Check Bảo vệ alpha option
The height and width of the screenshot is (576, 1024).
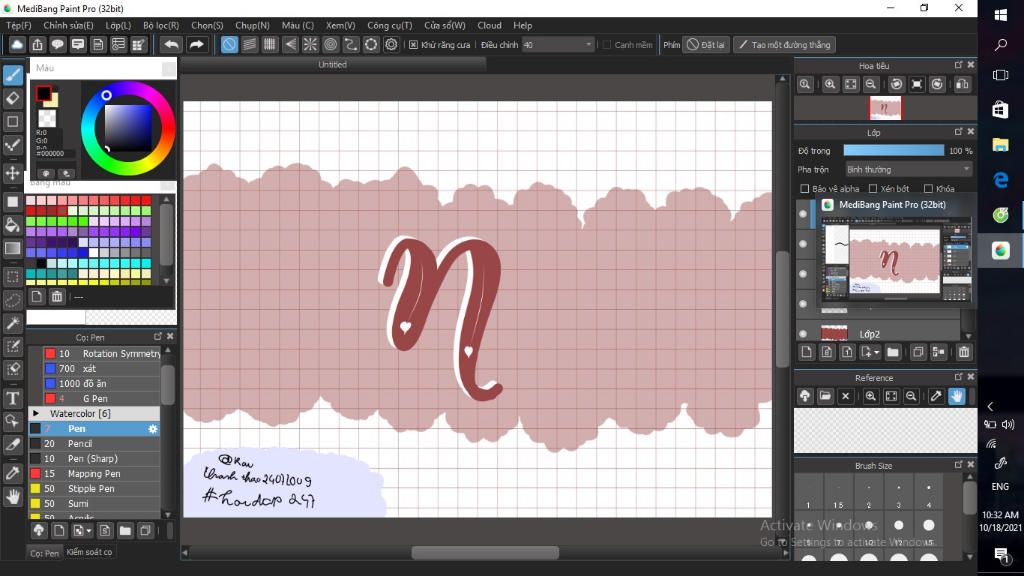pos(805,189)
